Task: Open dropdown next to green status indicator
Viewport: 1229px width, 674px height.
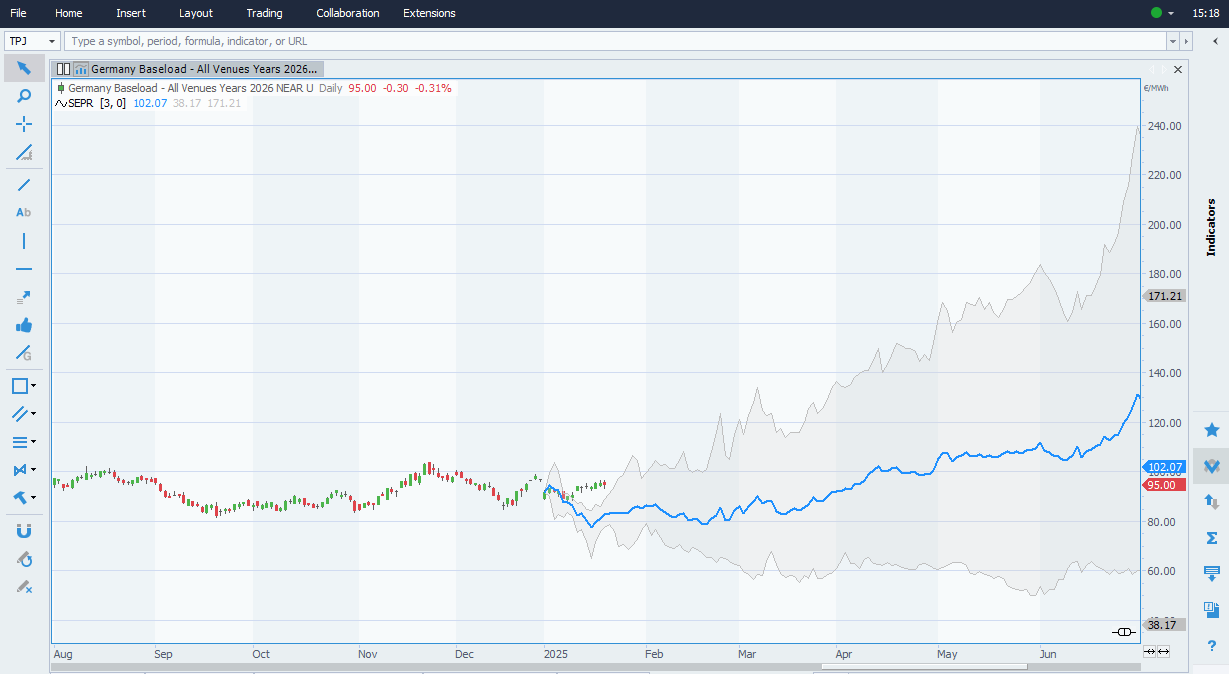Action: point(1171,14)
